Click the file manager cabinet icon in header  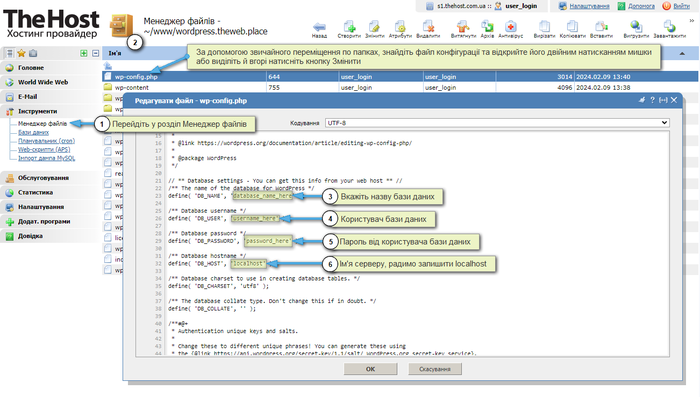click(121, 25)
